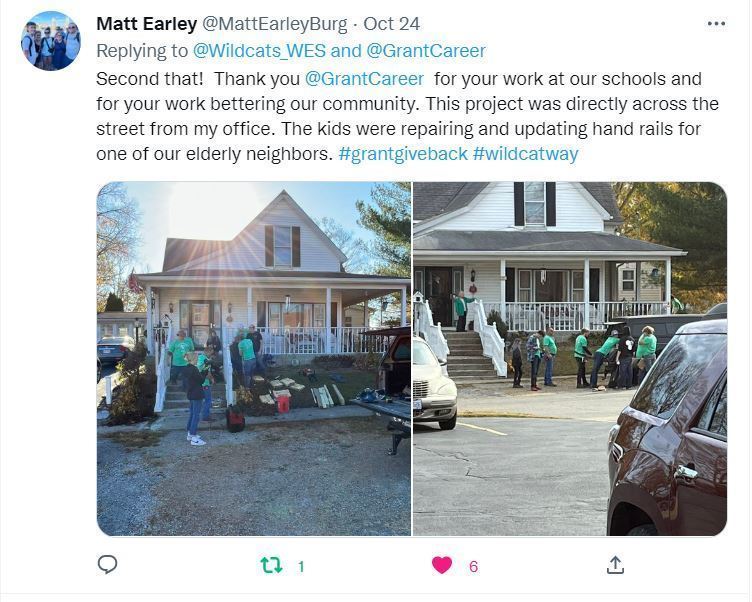Open the Oct 24 timestamp link
Viewport: 752px width, 602px height.
pyautogui.click(x=391, y=24)
